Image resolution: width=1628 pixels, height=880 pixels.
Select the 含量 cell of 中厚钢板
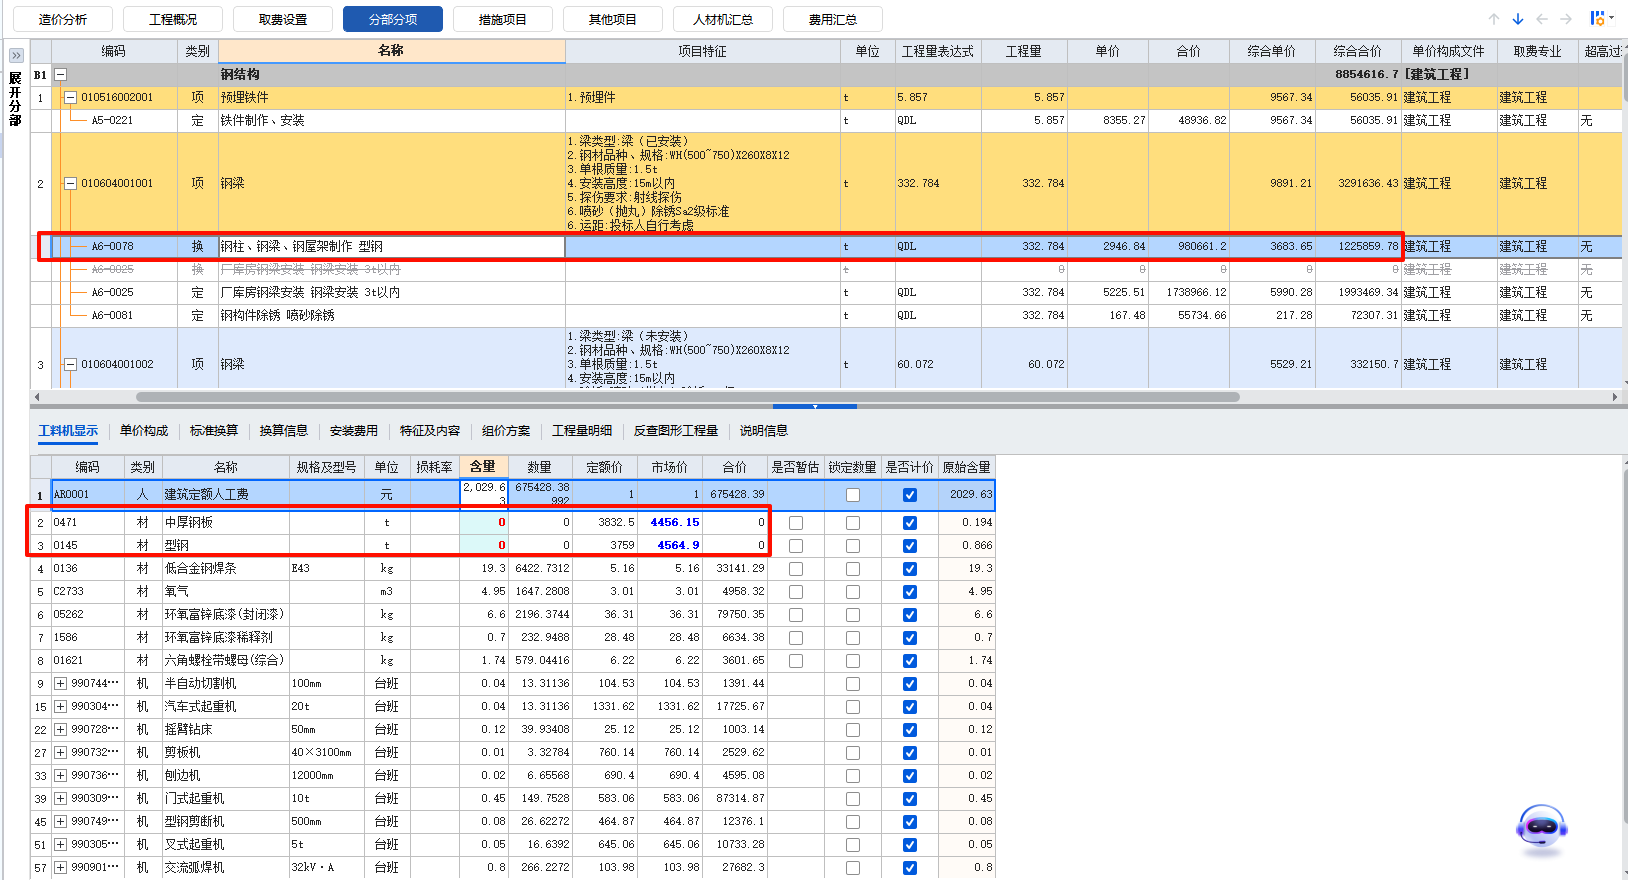click(484, 523)
